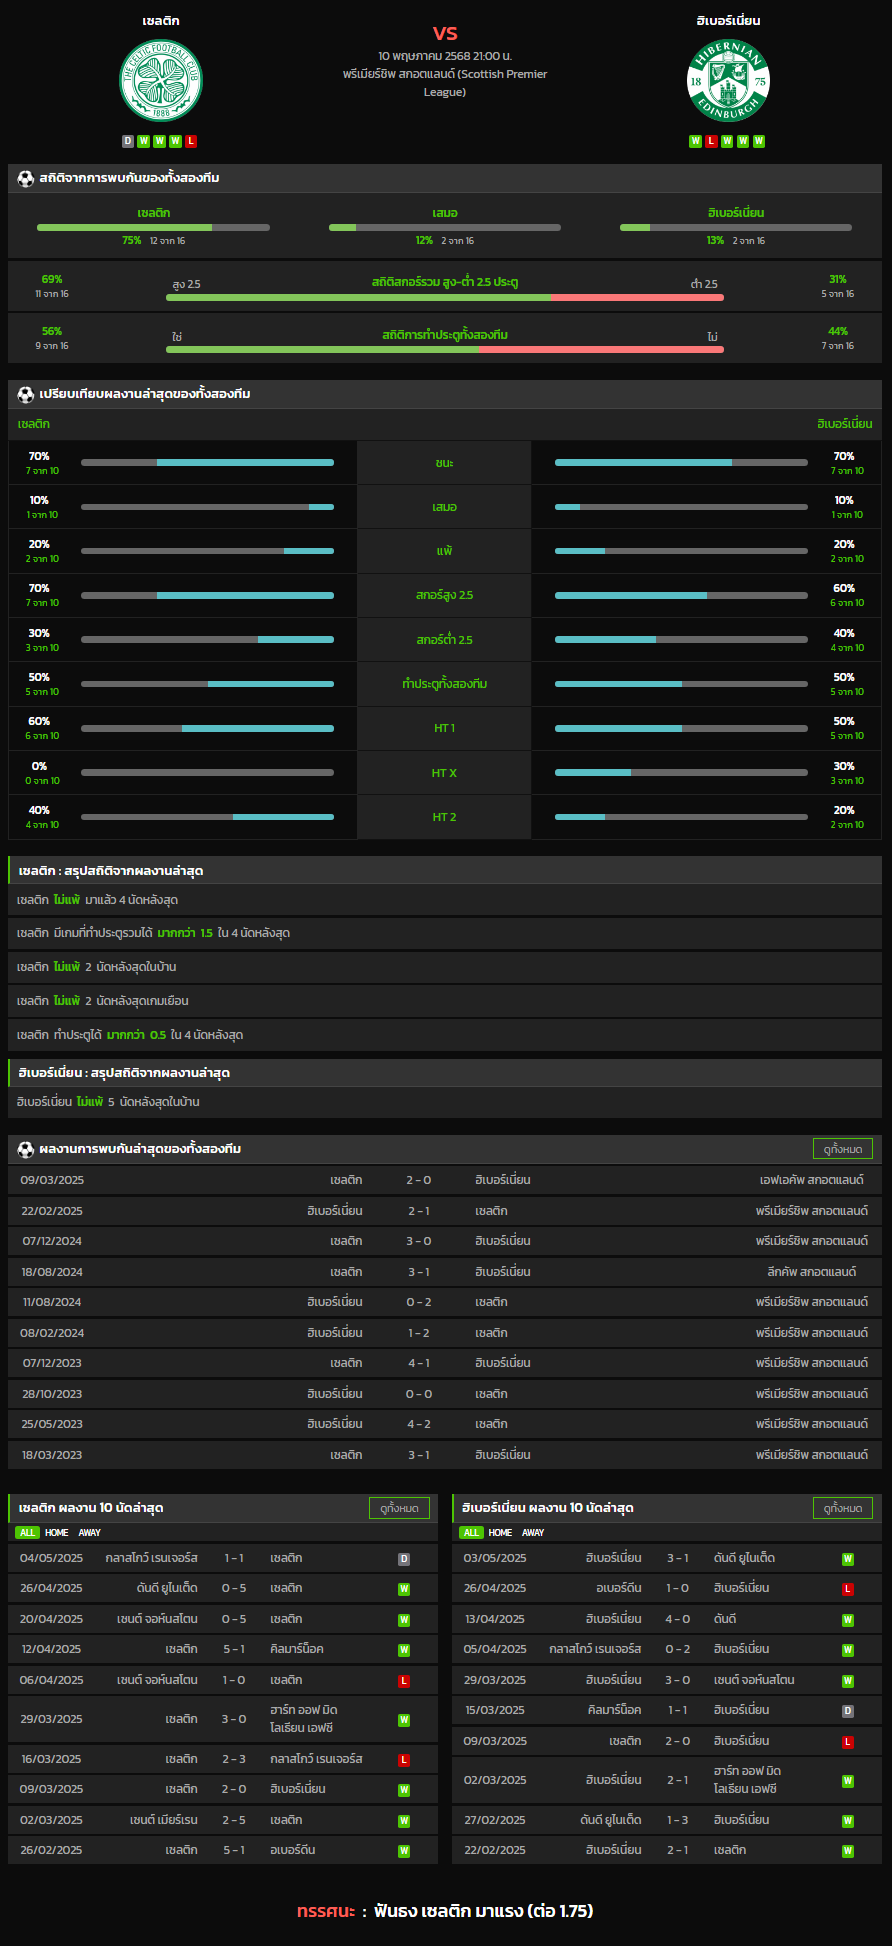Click the L result badge on 16/03/2025 row
Screen dimensions: 892x1946
click(x=404, y=1760)
